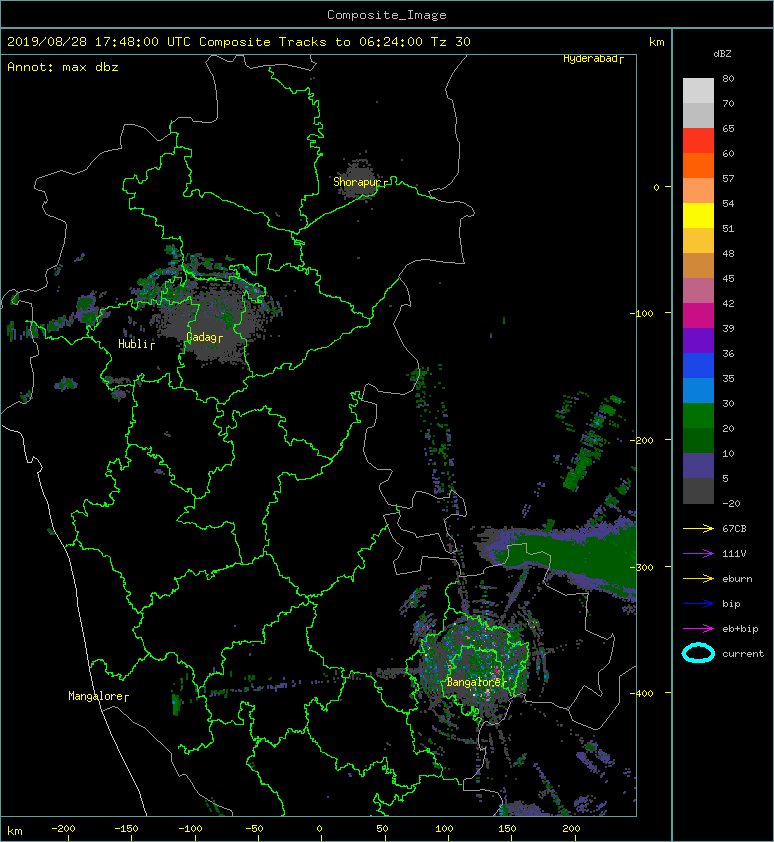Click the -400 value on vertical km axis
The width and height of the screenshot is (774, 842).
click(641, 693)
